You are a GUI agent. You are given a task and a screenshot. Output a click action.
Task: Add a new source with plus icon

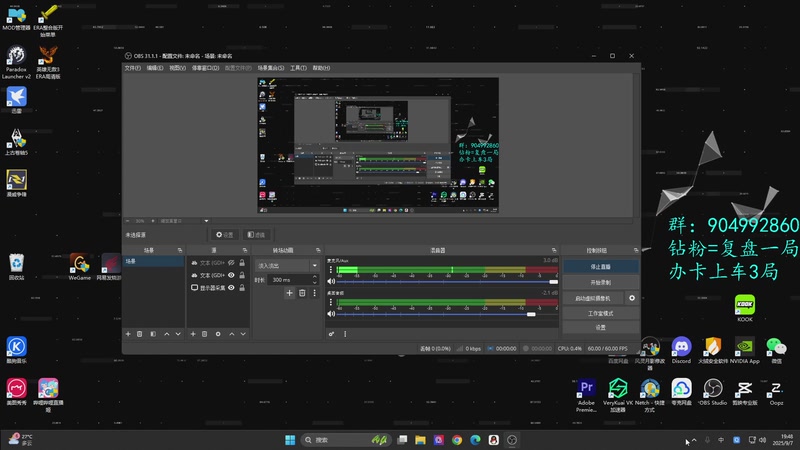pyautogui.click(x=193, y=334)
